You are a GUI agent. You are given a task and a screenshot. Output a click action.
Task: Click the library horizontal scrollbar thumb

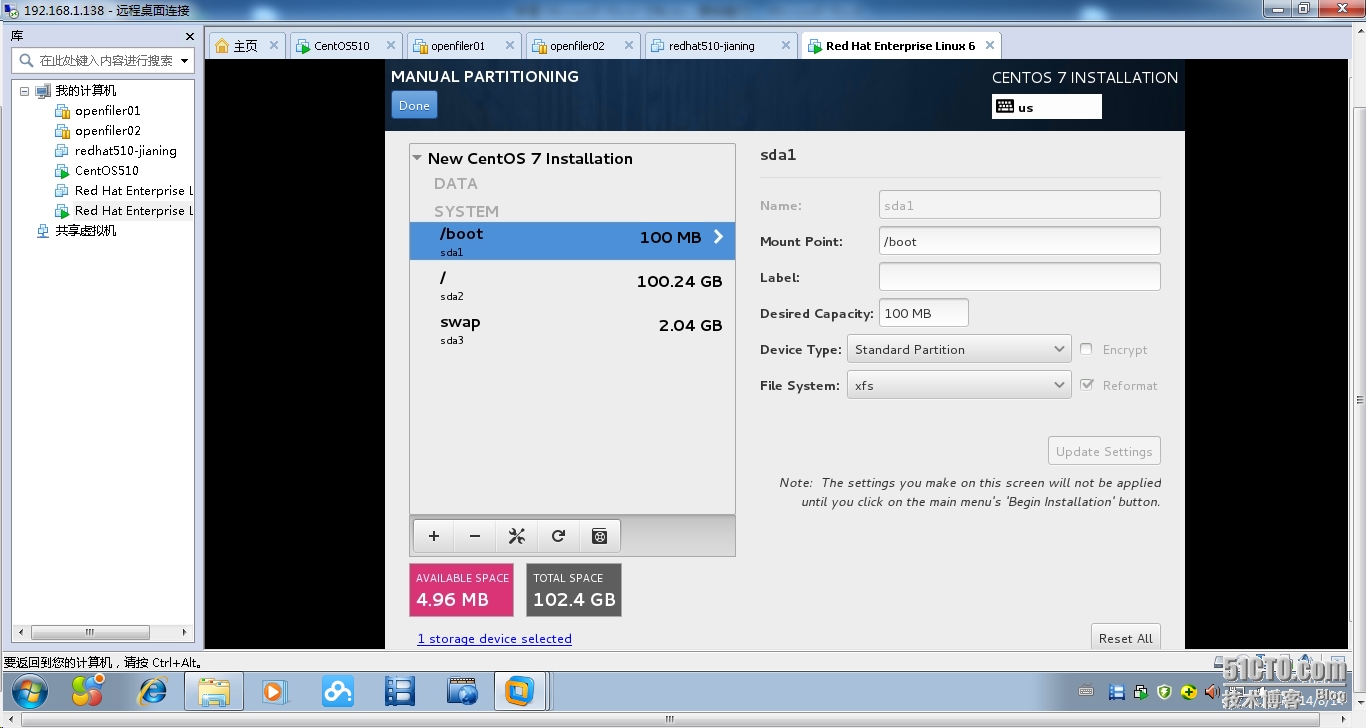(90, 632)
